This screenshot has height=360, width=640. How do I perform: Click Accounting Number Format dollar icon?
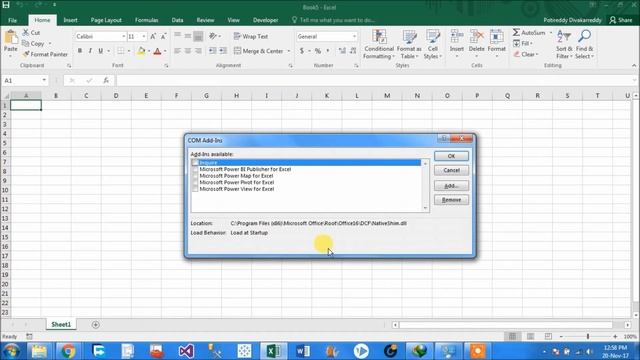click(302, 51)
